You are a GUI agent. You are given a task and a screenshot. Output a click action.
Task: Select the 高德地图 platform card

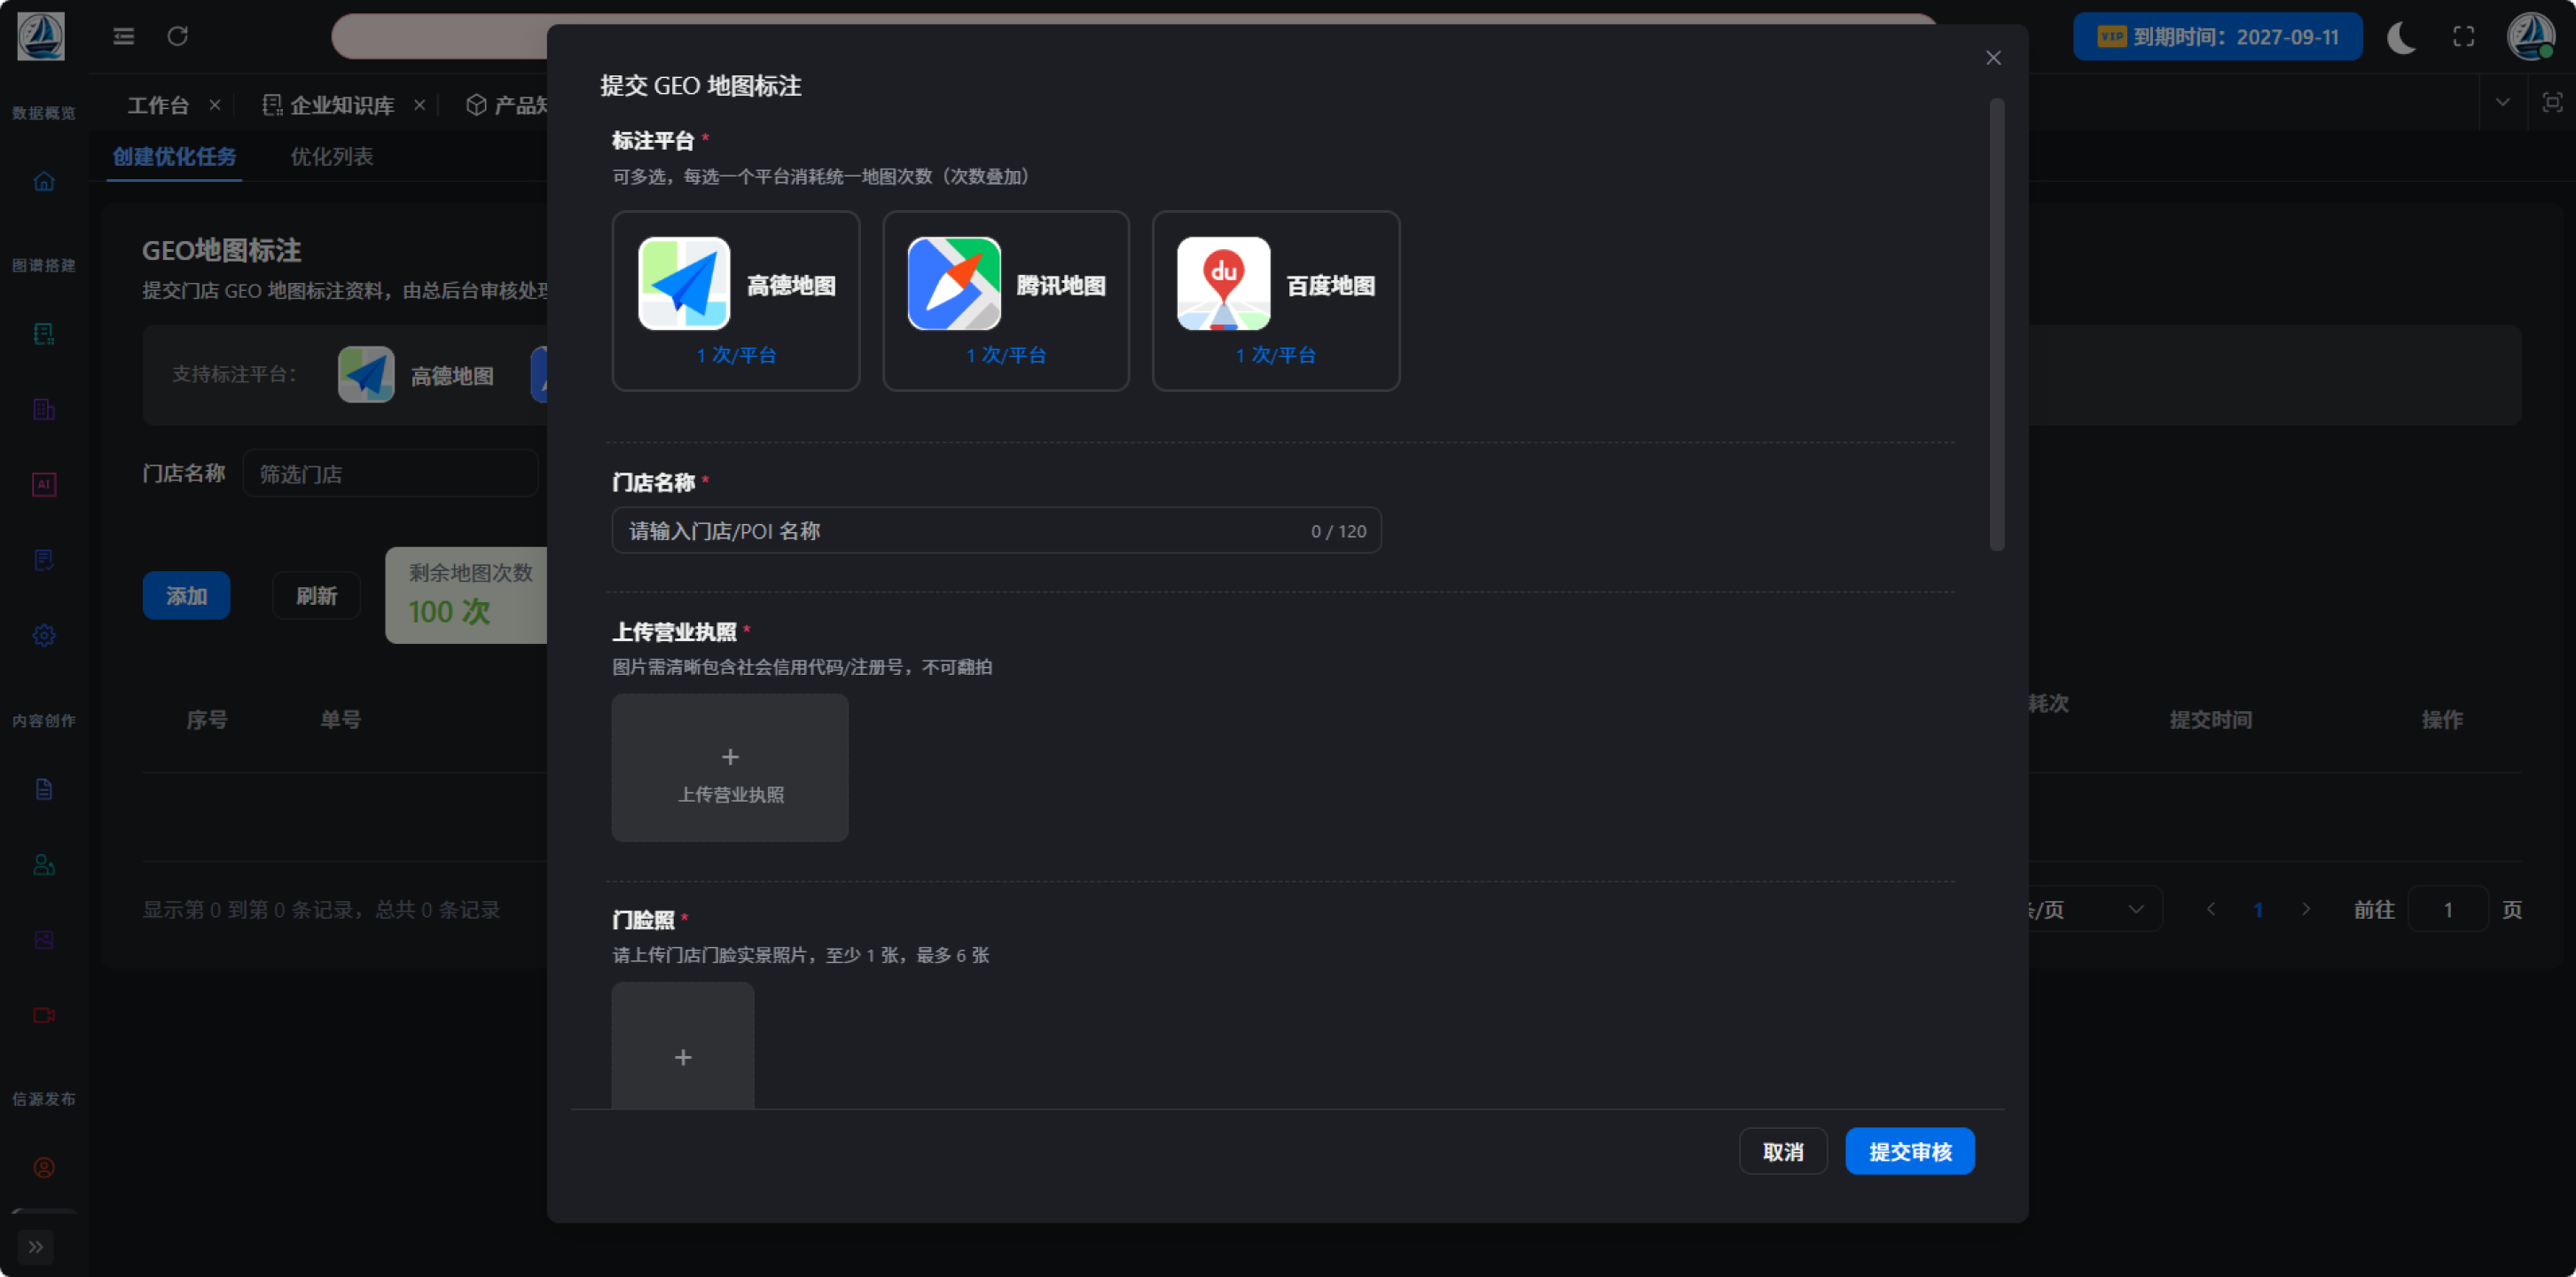click(x=735, y=300)
